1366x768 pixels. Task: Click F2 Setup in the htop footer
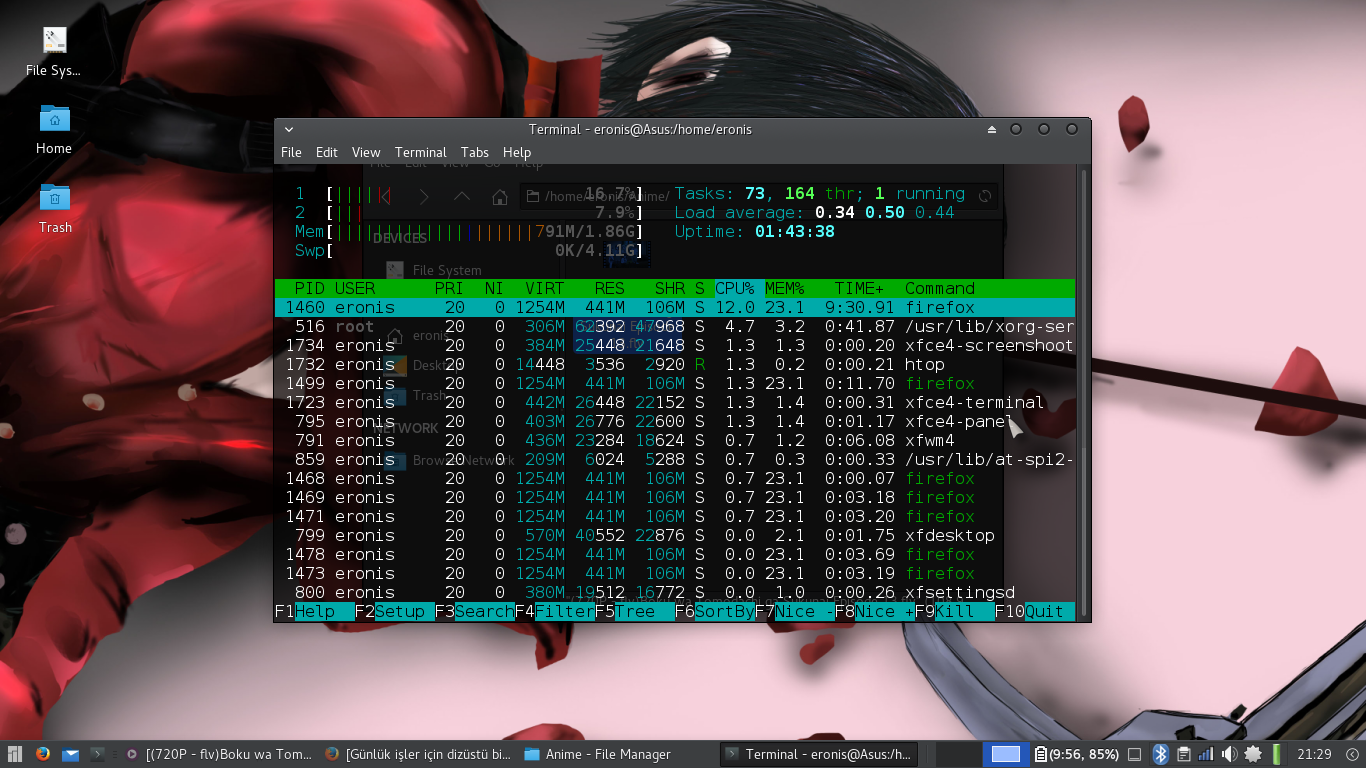(x=395, y=611)
